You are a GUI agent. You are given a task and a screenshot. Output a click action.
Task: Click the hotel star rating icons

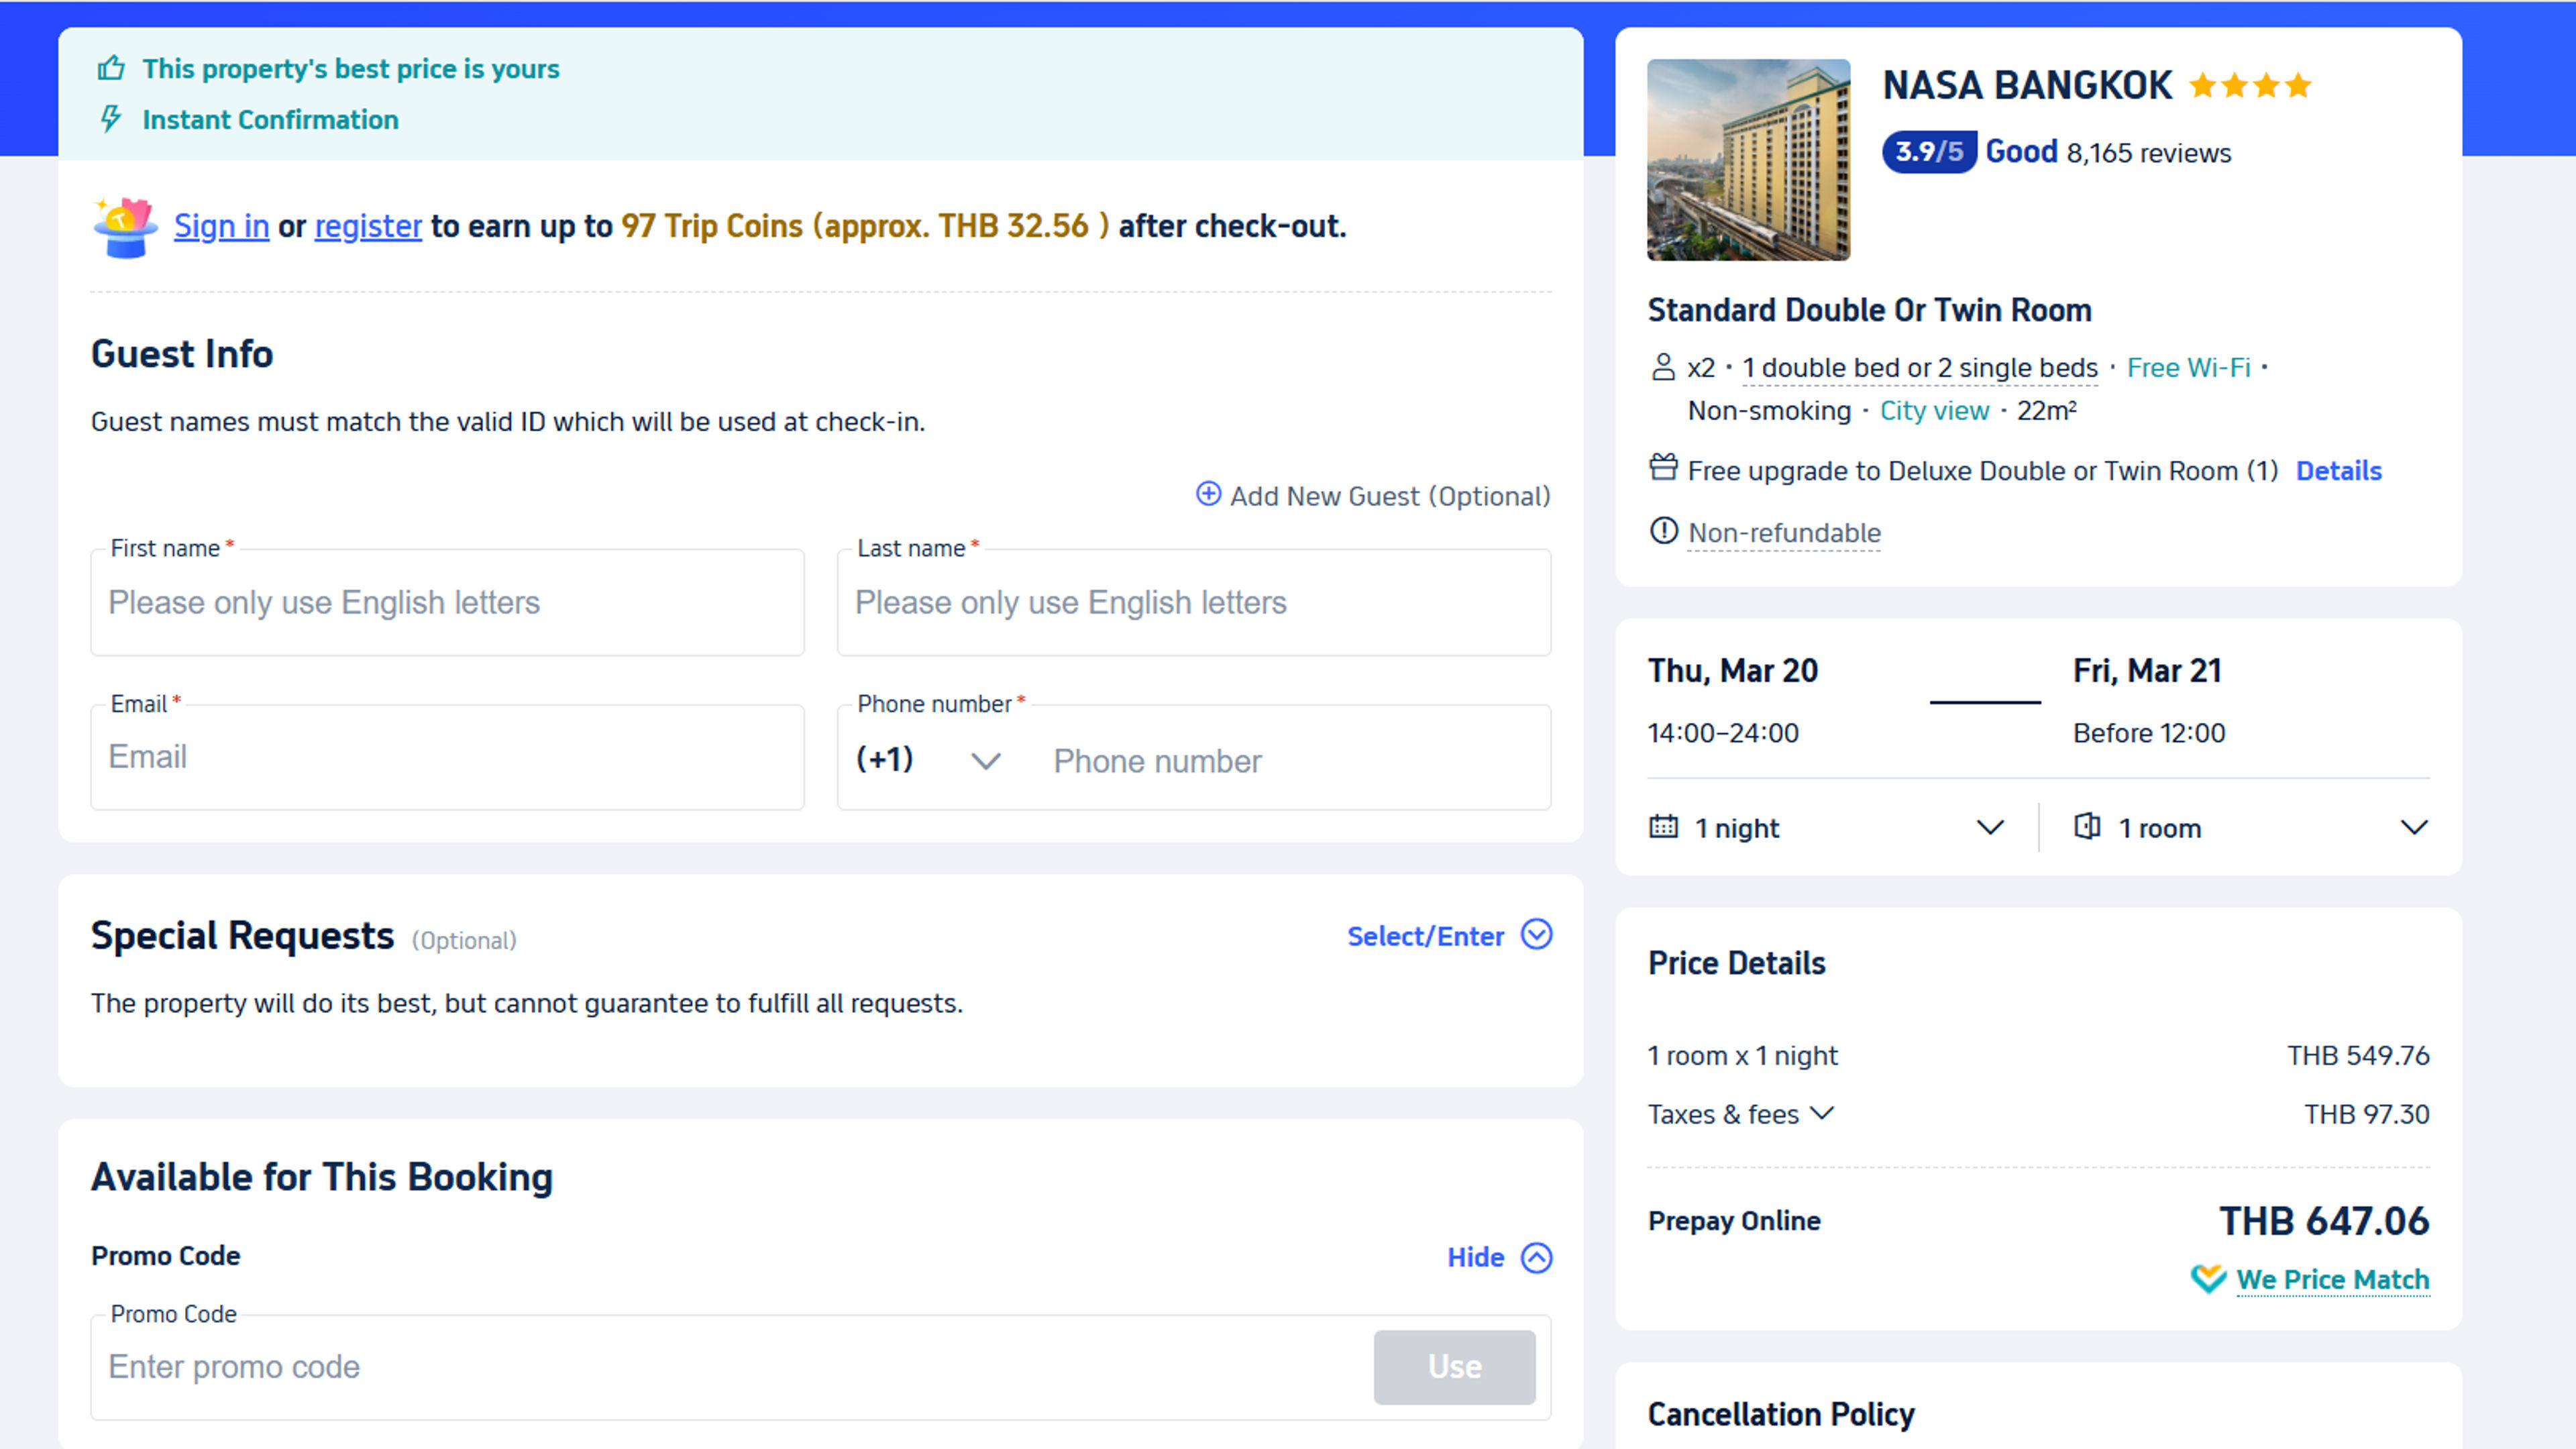[x=2250, y=86]
